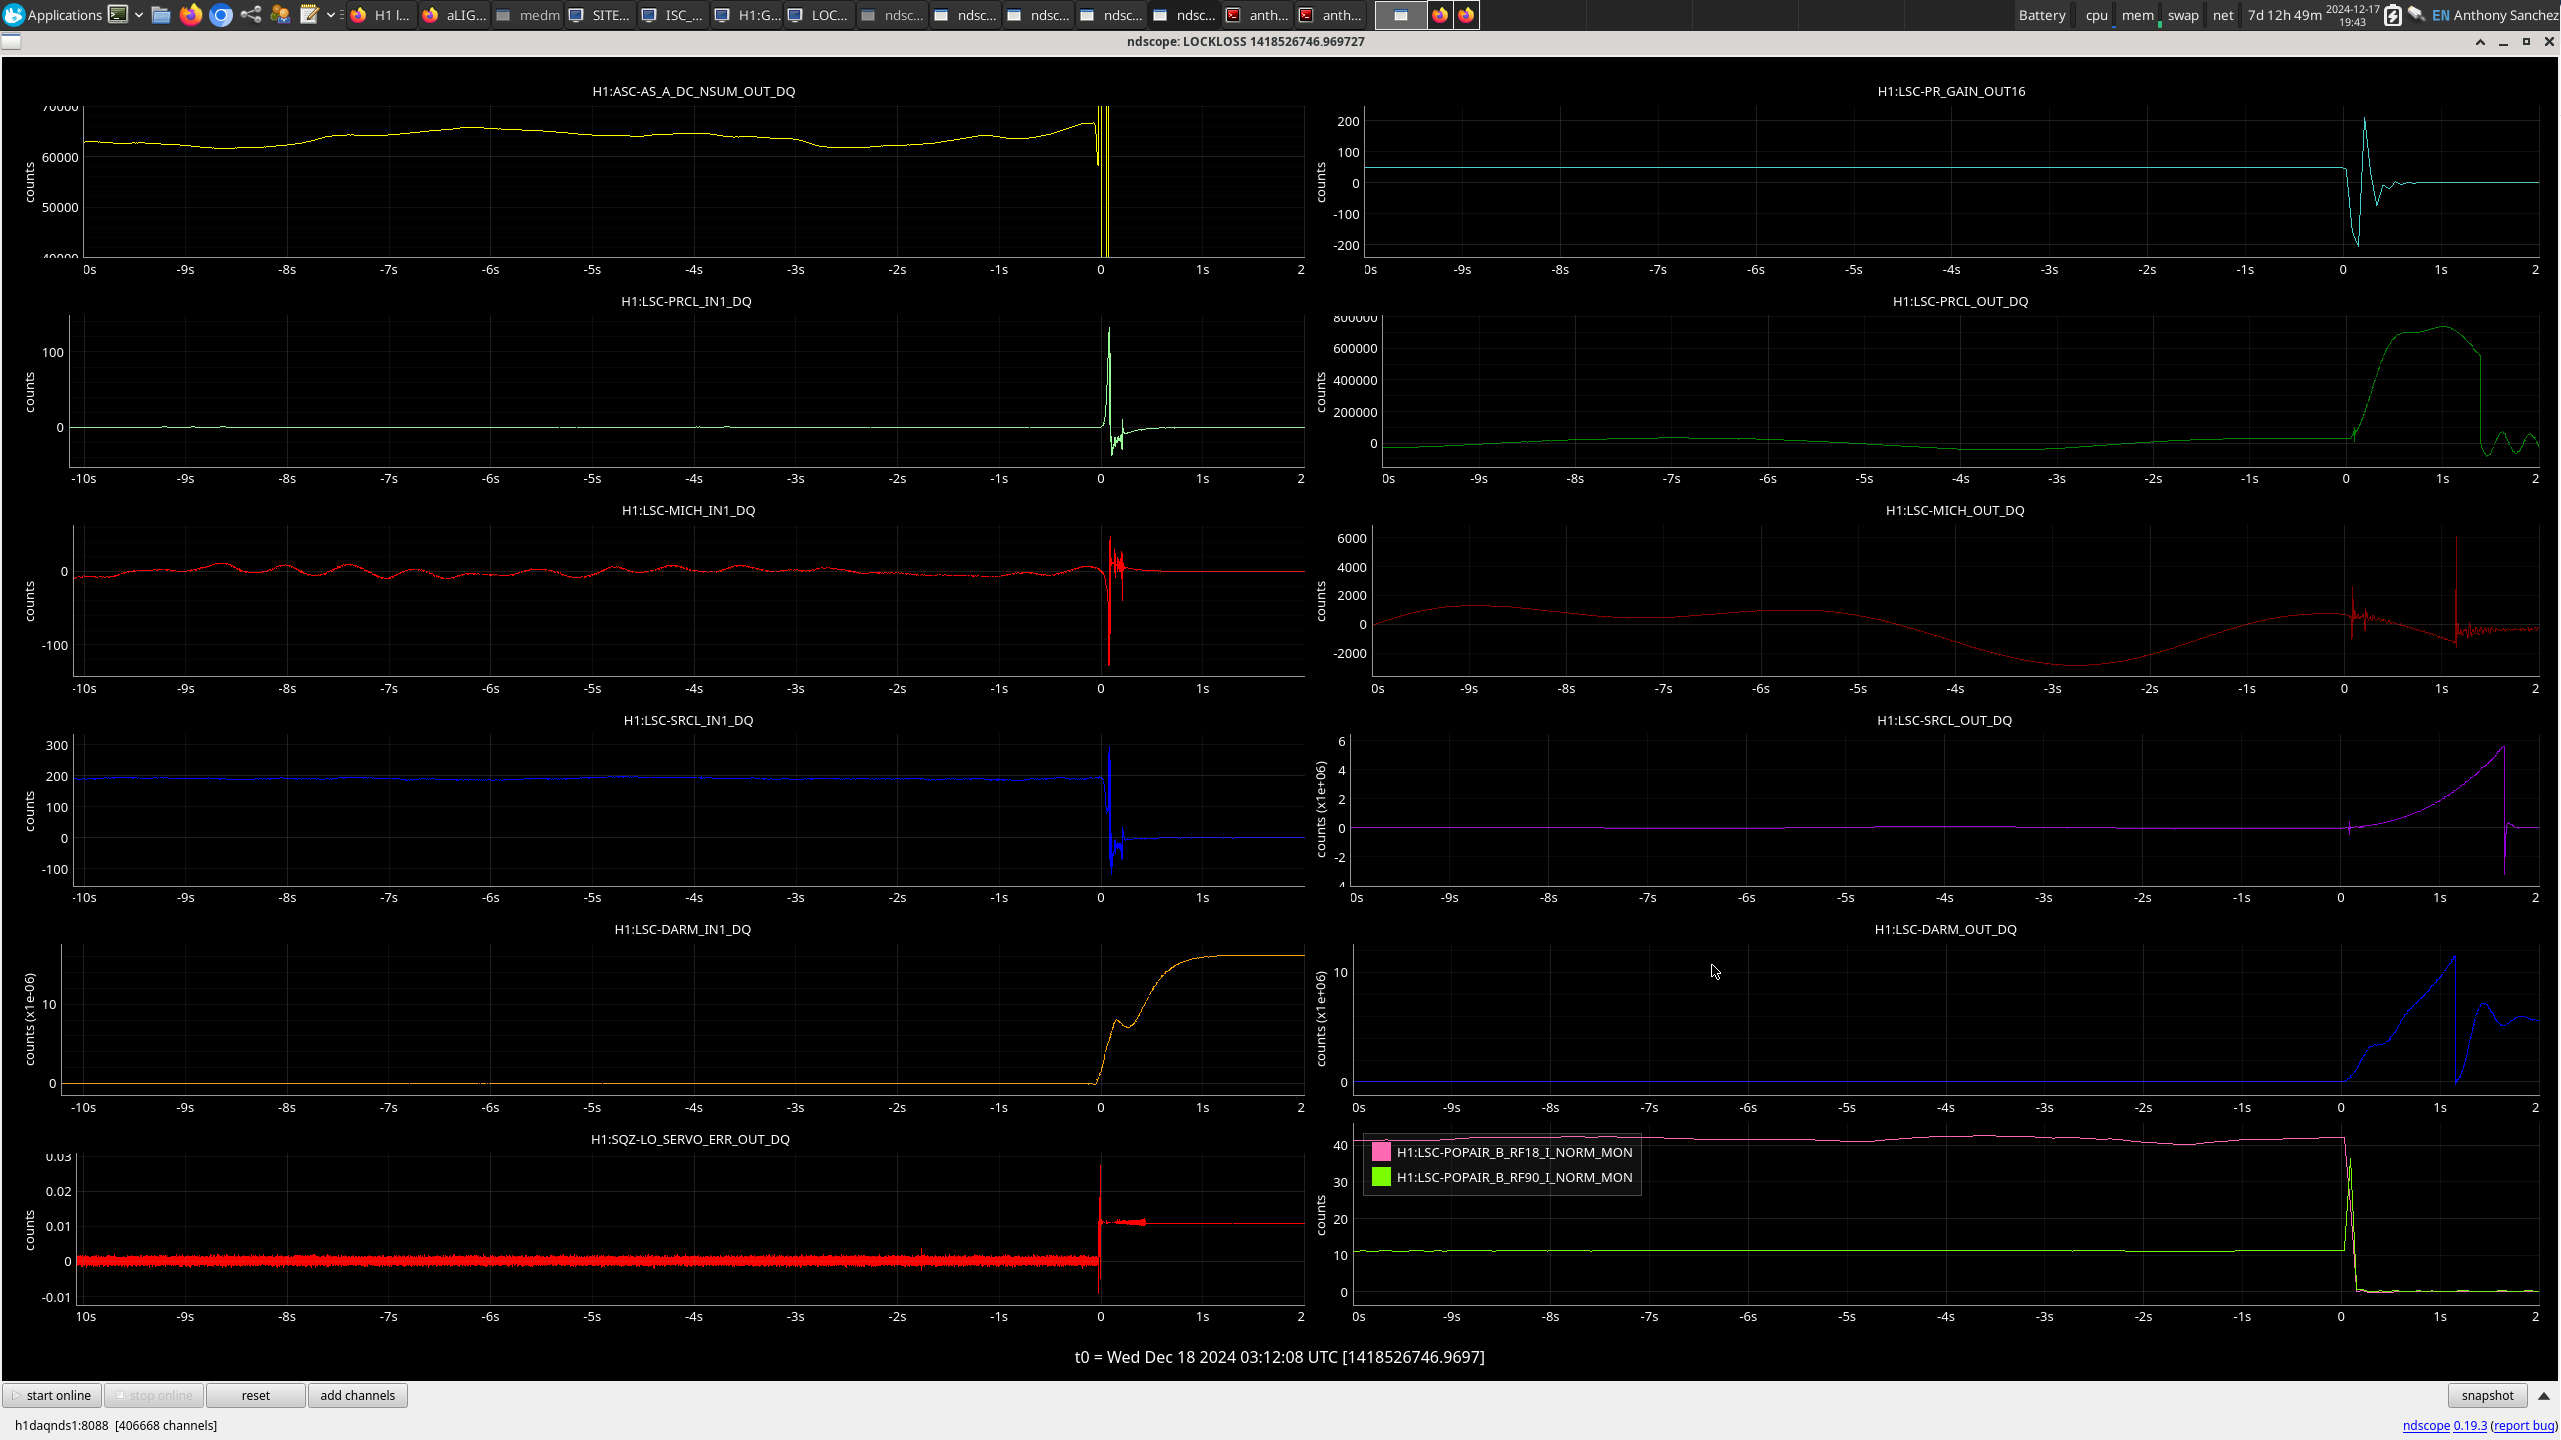Click the H1:LSC-PRCL_IN1_DQ plot title
This screenshot has height=1440, width=2561.
(x=686, y=301)
